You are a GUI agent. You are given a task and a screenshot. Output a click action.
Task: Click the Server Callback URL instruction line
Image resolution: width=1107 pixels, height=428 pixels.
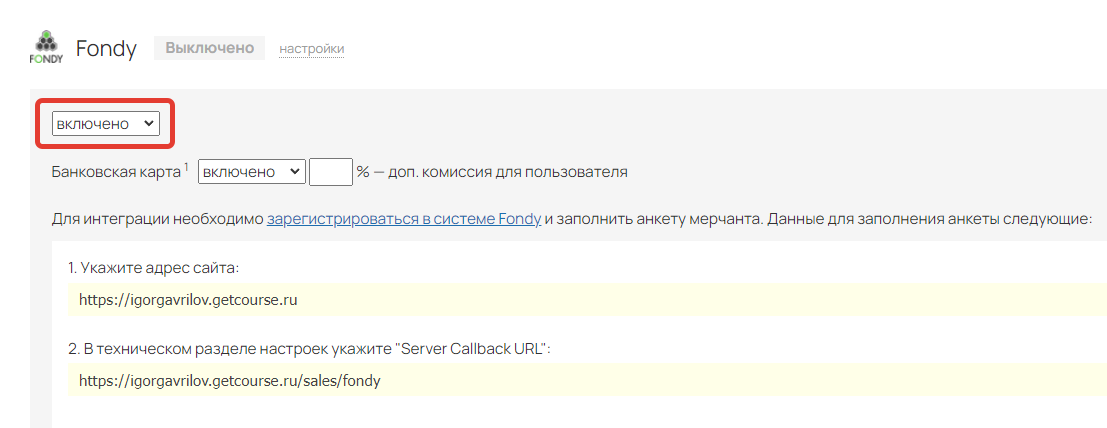point(309,350)
